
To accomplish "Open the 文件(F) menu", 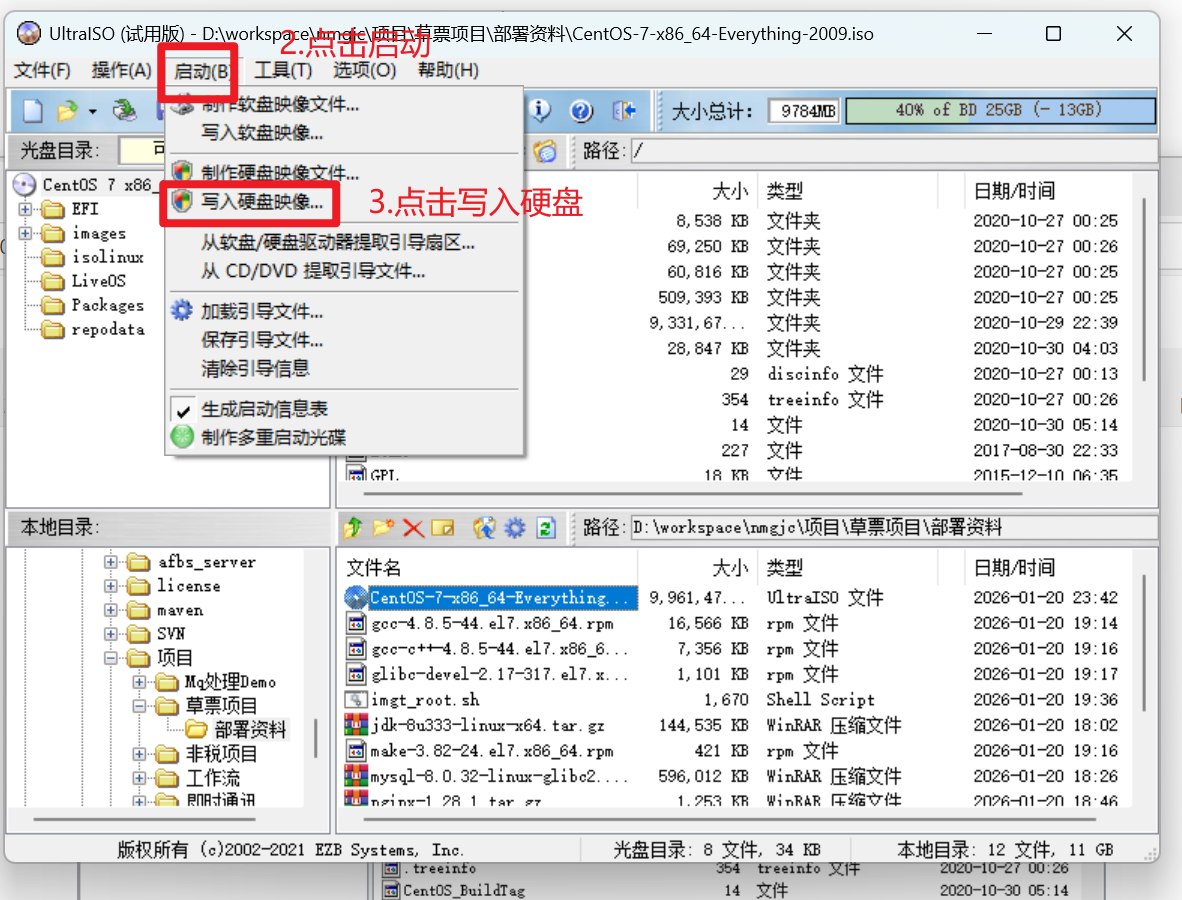I will click(x=42, y=70).
